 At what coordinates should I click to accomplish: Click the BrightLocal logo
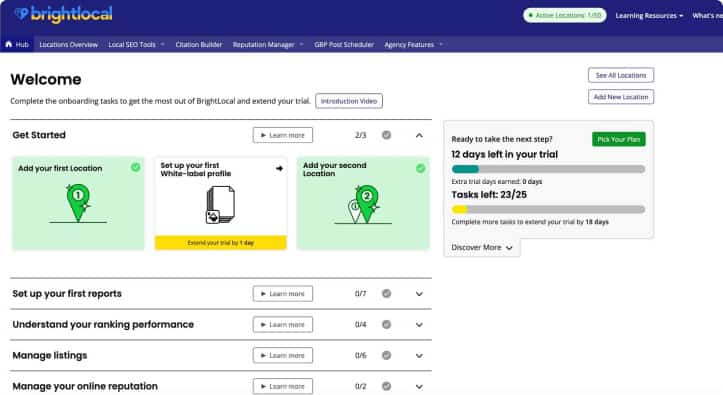63,14
